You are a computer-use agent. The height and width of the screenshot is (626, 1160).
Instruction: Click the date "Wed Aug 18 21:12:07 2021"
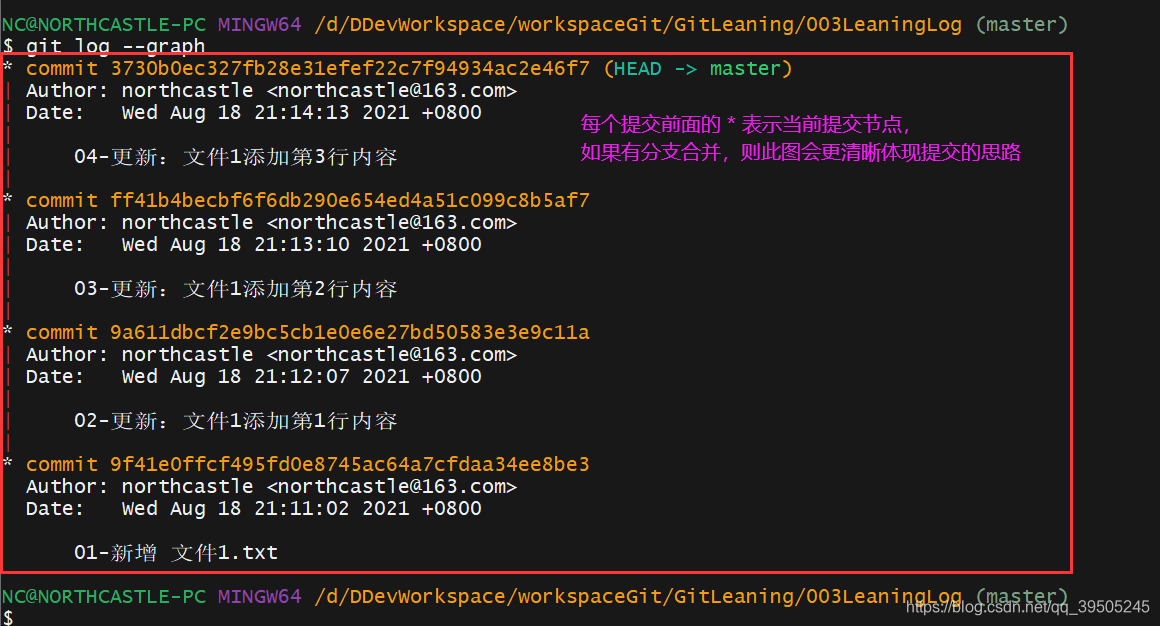(266, 376)
